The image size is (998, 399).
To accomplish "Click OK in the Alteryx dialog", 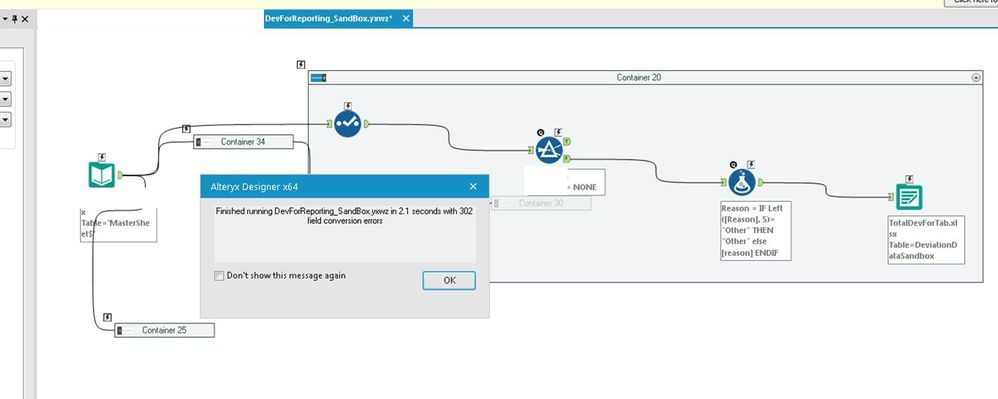I will [x=449, y=280].
